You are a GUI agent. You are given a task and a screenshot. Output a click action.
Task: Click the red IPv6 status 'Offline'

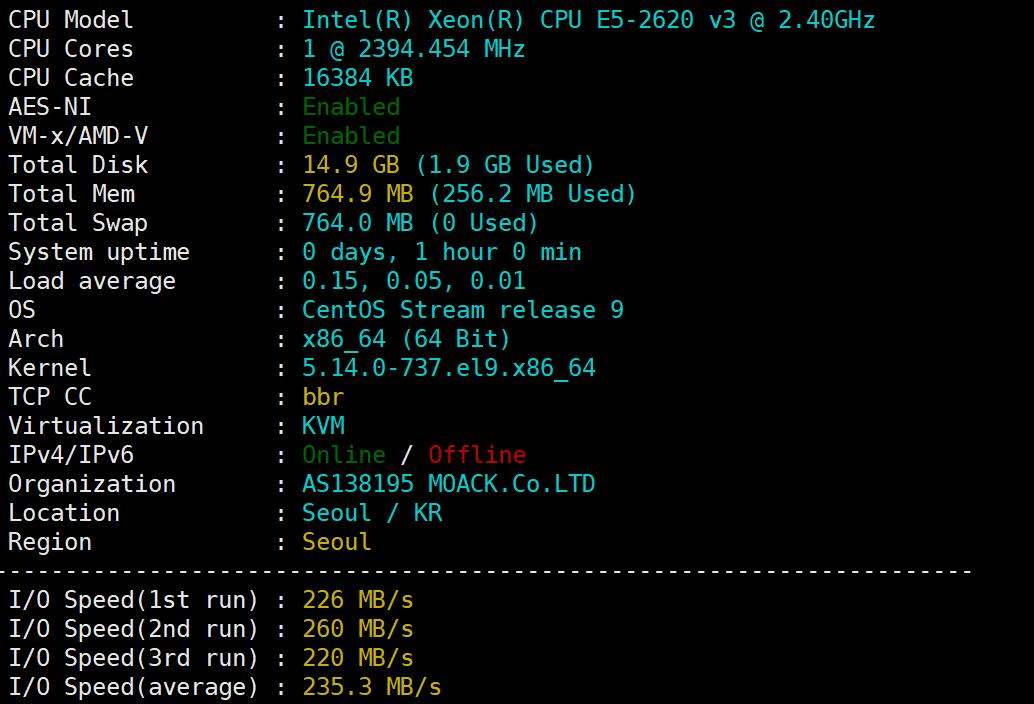tap(477, 455)
